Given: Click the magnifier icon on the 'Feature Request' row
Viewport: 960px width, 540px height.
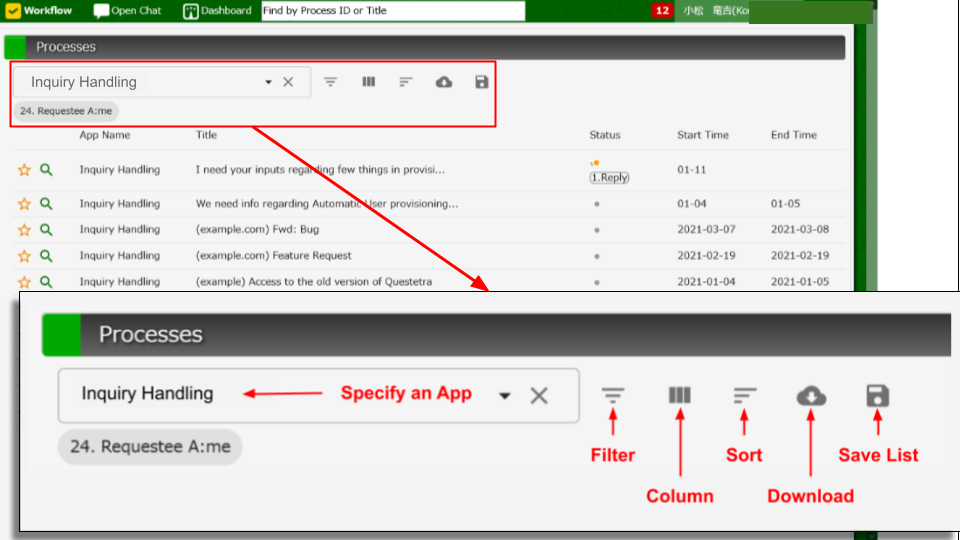Looking at the screenshot, I should click(46, 256).
